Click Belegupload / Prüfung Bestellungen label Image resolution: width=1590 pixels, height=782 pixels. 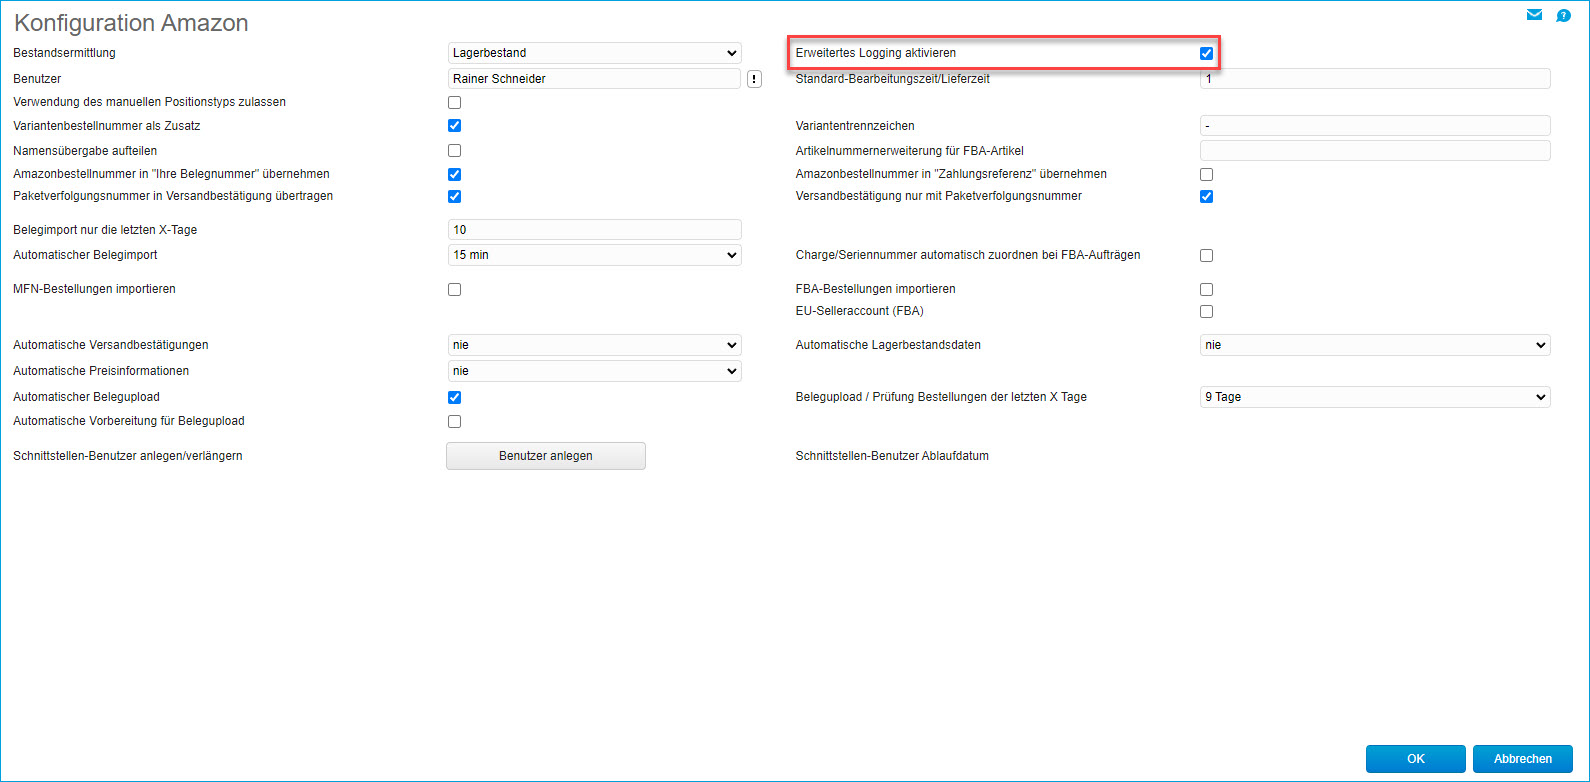tap(941, 397)
